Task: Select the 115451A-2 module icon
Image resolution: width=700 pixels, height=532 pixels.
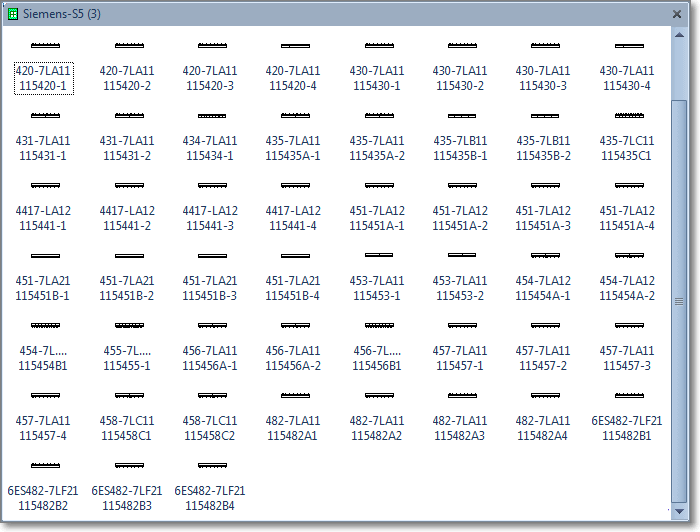Action: [x=462, y=185]
